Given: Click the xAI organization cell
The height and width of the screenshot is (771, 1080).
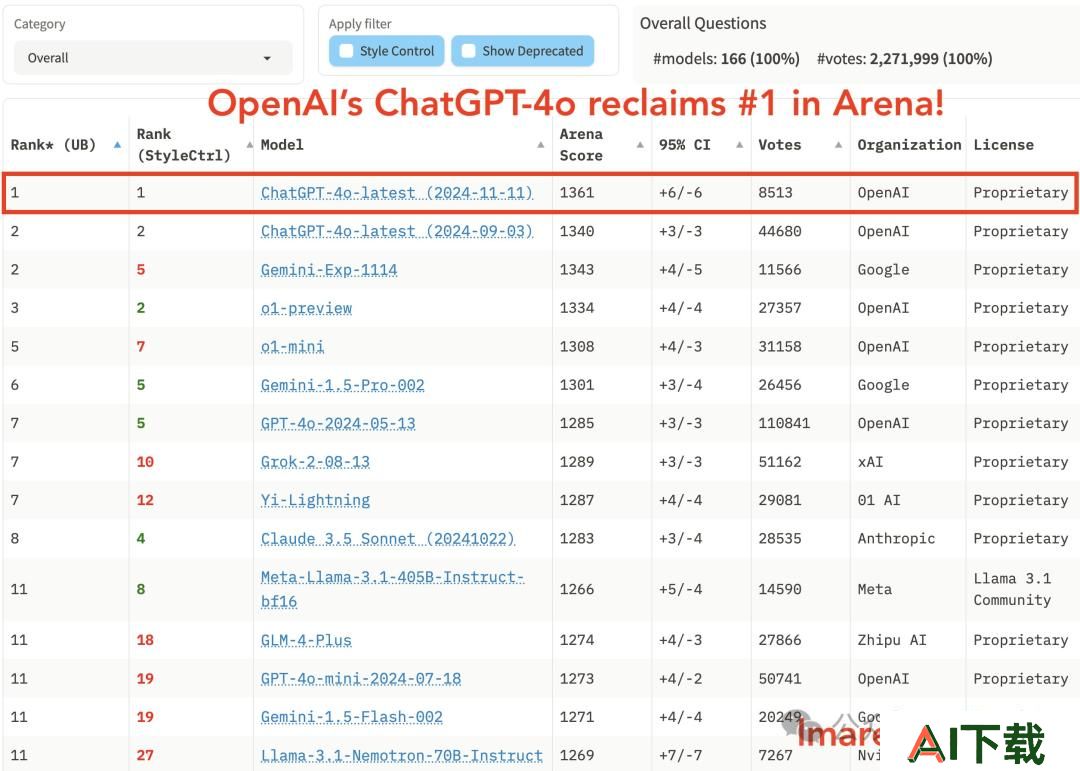Looking at the screenshot, I should (871, 462).
